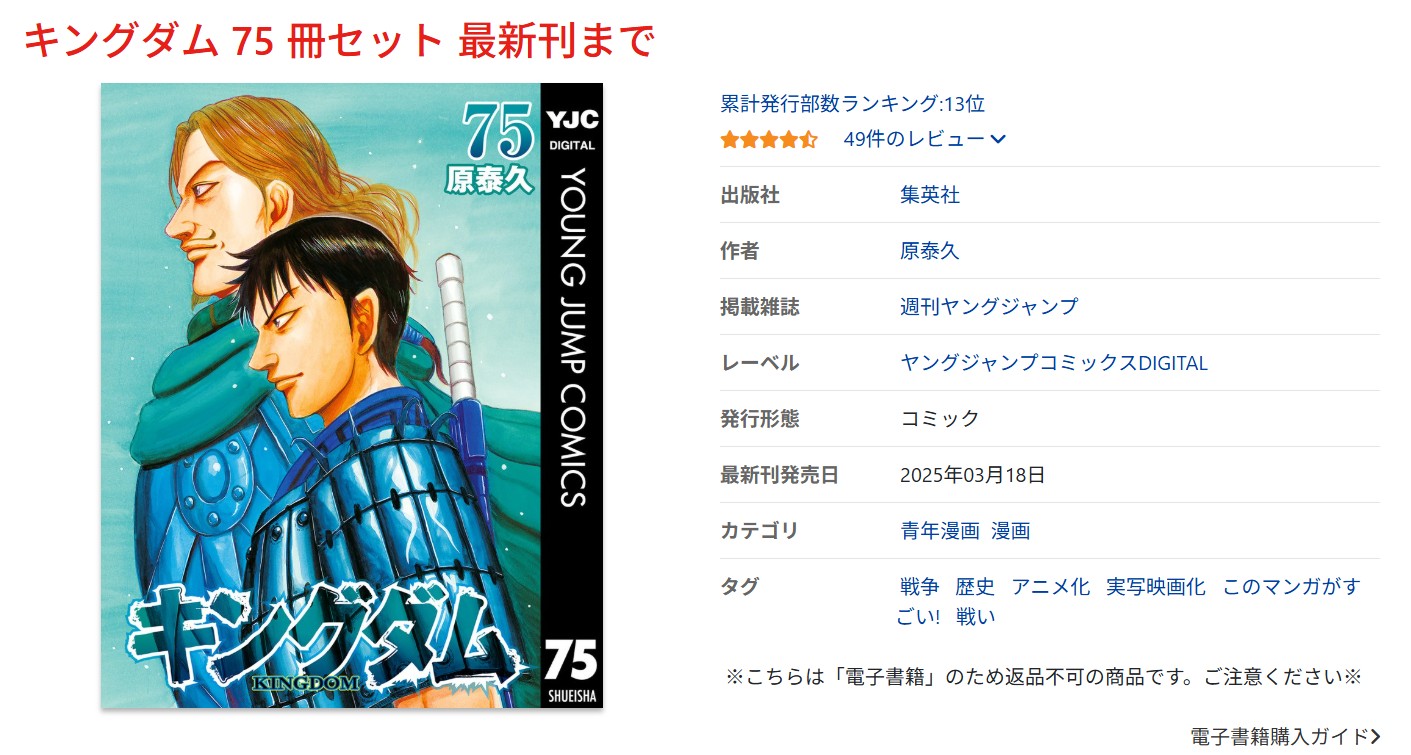Select the アニメ化 tag
Screen dimensions: 1411x755
click(1051, 587)
